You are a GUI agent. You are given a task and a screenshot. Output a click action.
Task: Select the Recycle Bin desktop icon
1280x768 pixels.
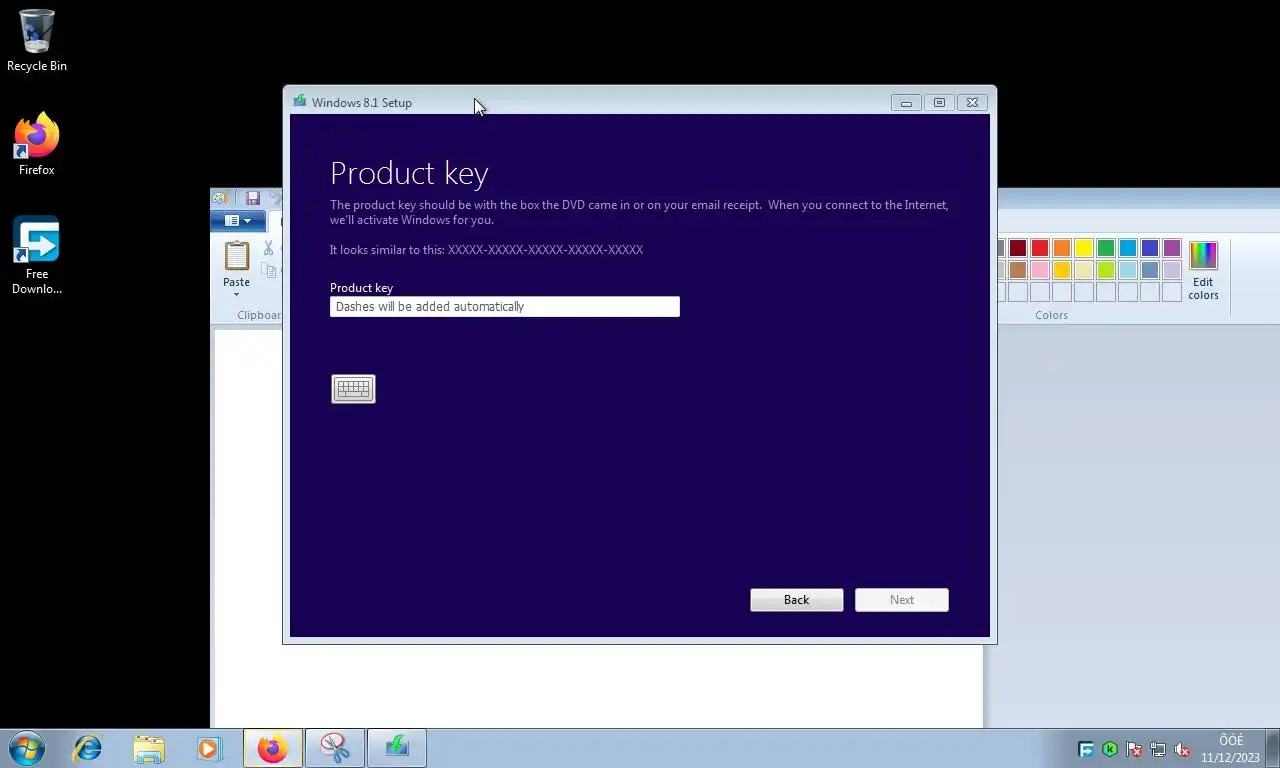37,41
